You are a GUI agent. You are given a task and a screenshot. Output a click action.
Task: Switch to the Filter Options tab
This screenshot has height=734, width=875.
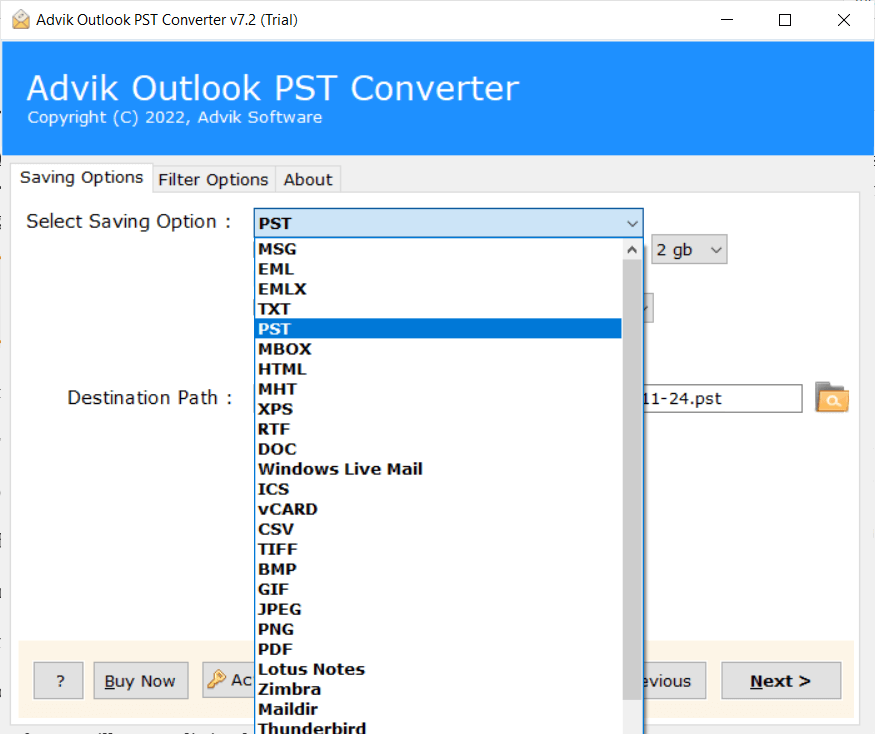coord(213,180)
